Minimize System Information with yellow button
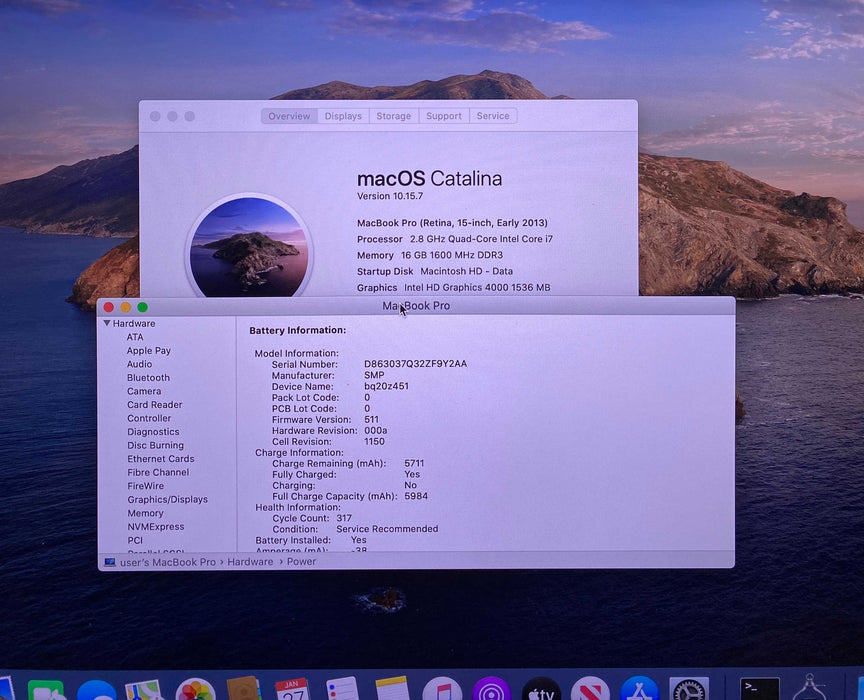This screenshot has height=700, width=864. point(126,307)
